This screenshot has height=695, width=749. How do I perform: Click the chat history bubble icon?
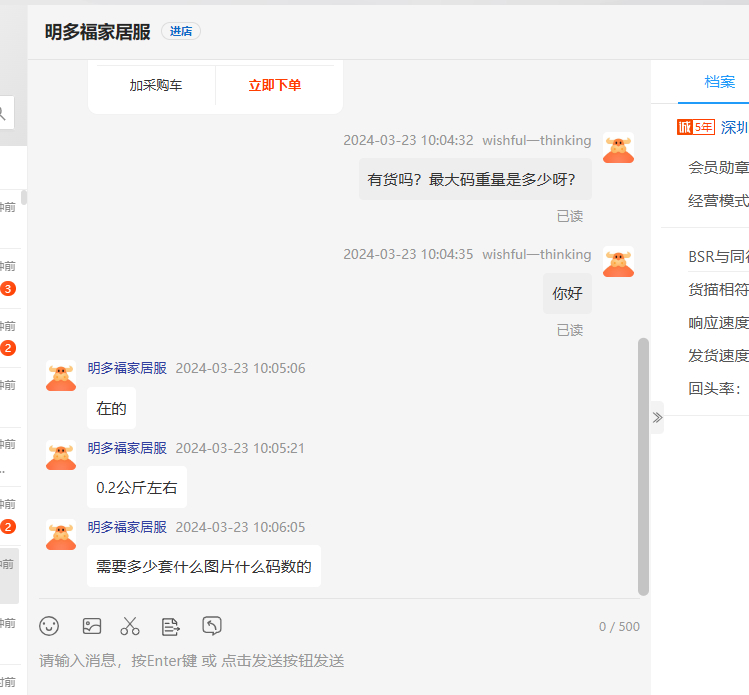pyautogui.click(x=212, y=626)
